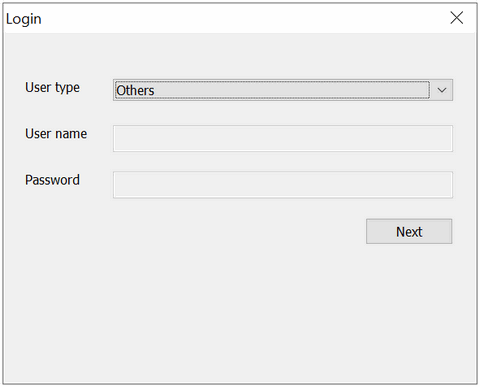The image size is (480, 387).
Task: Click the 'Login' window title
Action: click(24, 19)
